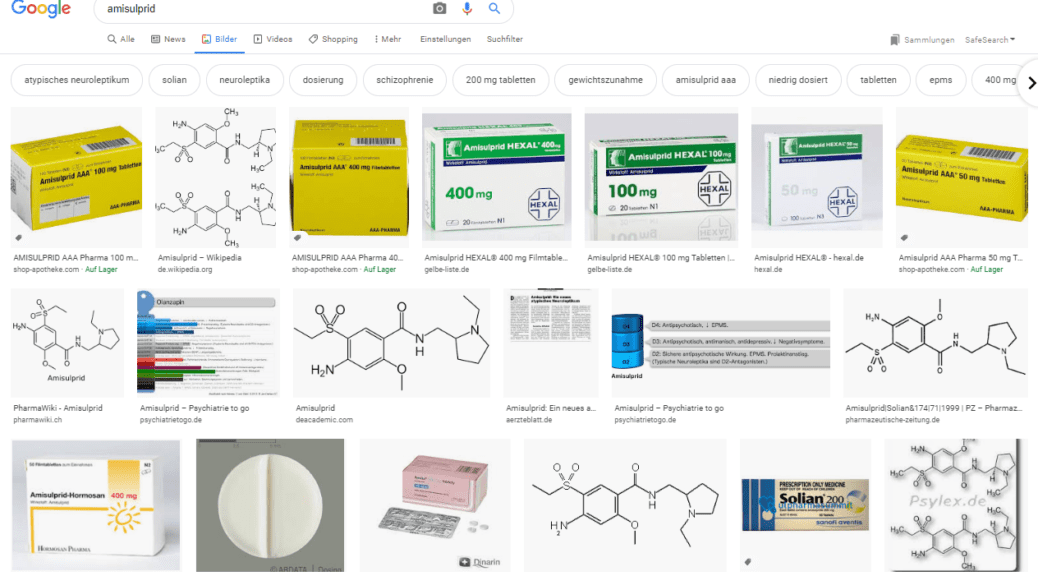Open the PharmaWiki molecule image
Viewport: 1038px width, 576px height.
pos(68,343)
